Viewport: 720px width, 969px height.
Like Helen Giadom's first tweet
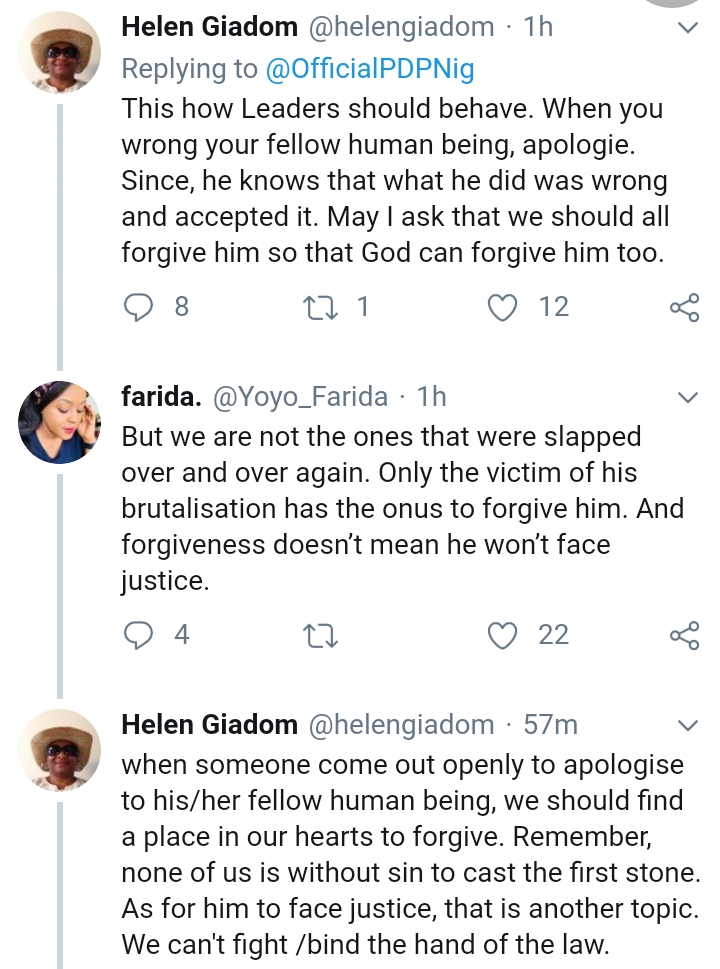pos(501,307)
